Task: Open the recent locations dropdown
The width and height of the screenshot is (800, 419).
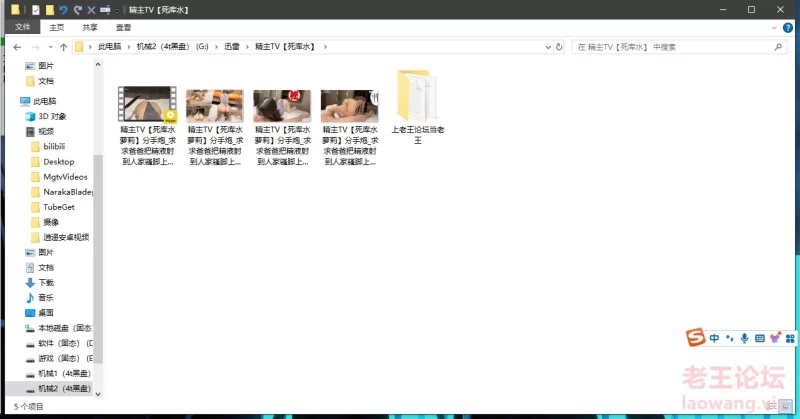Action: 50,47
